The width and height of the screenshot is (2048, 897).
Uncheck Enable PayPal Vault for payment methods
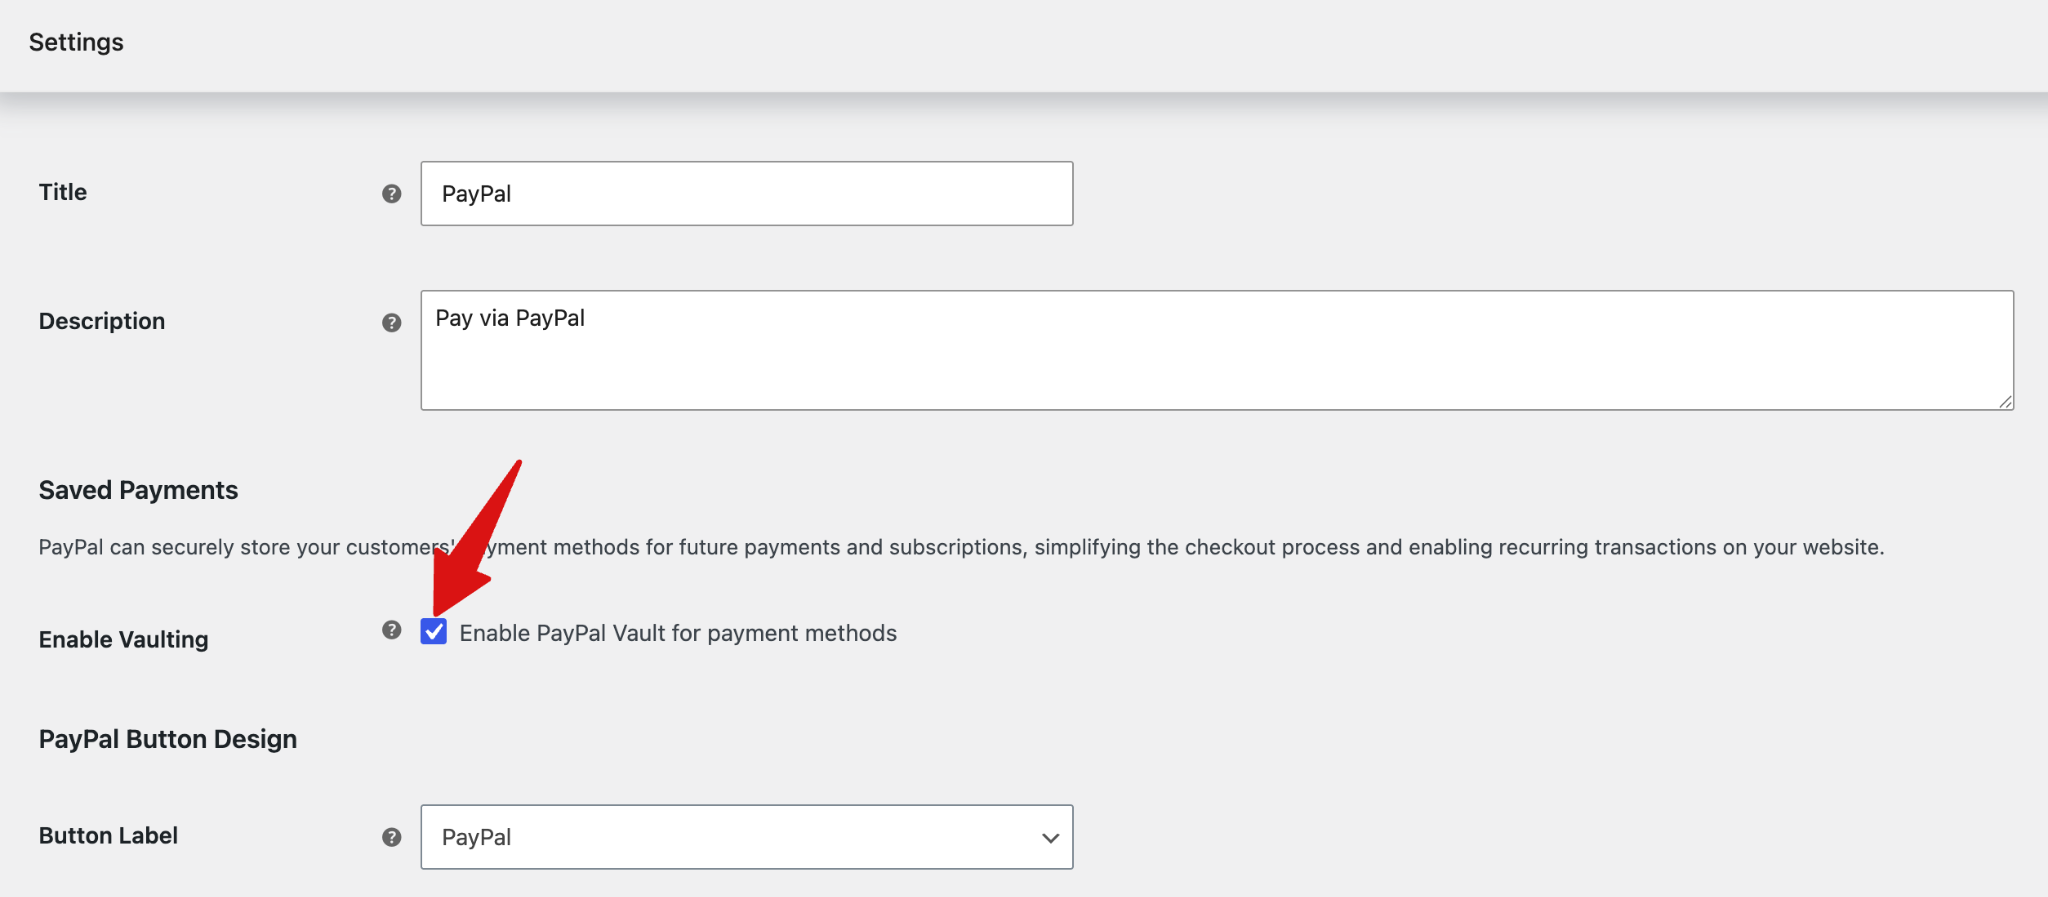(x=434, y=632)
